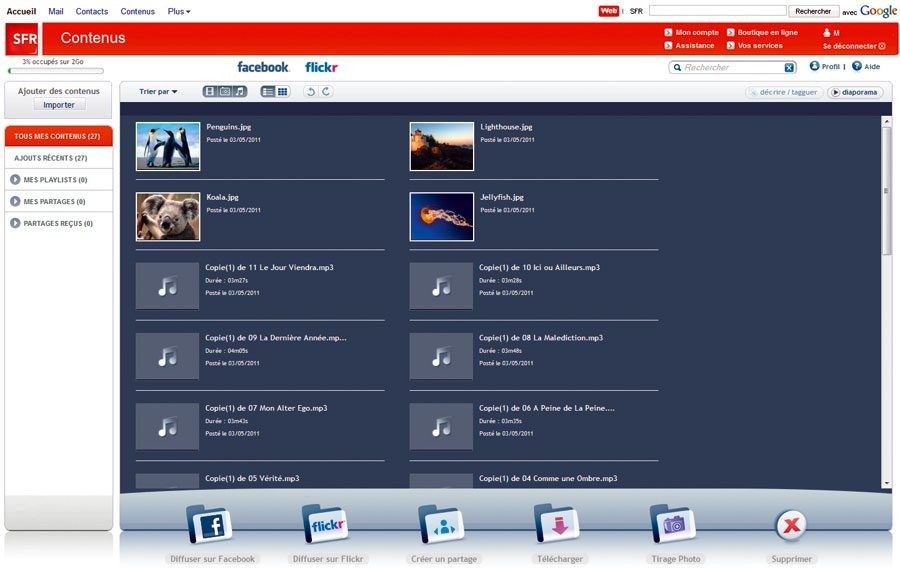The image size is (900, 570).
Task: Click the Aide help icon
Action: (x=857, y=67)
